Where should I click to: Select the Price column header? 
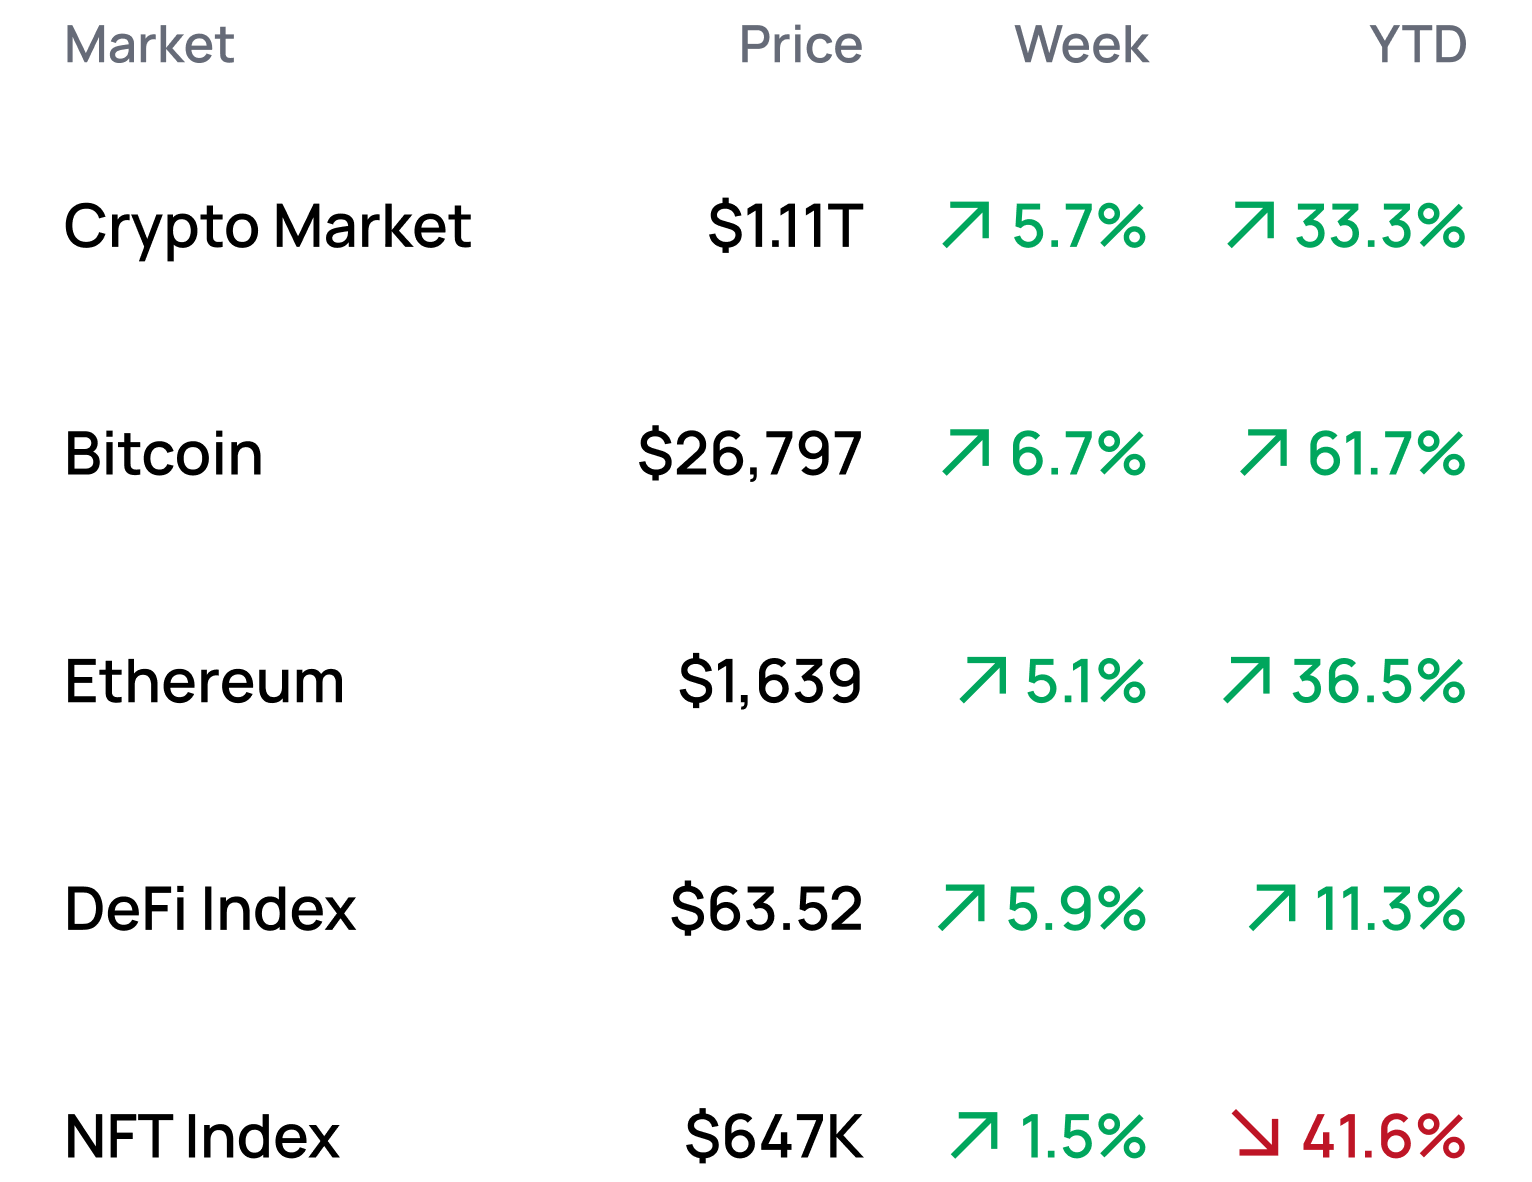800,45
